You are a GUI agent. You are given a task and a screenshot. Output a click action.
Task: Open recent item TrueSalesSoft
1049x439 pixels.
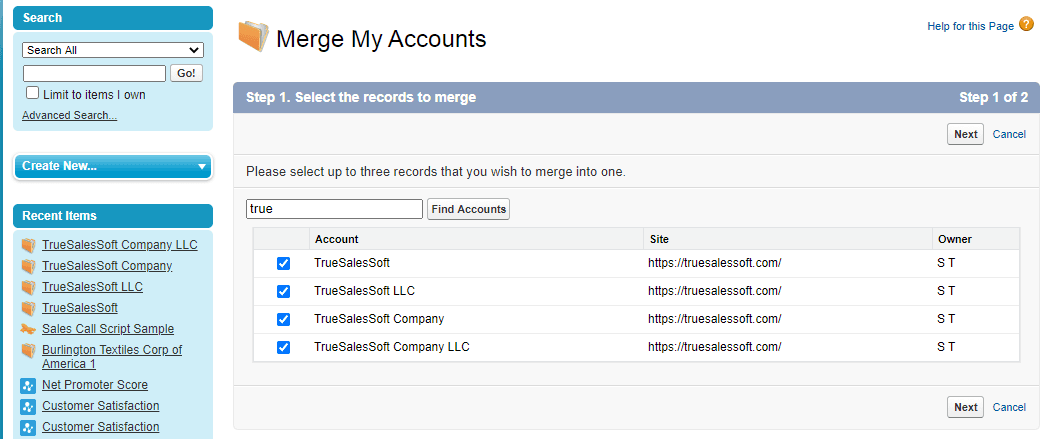point(80,308)
